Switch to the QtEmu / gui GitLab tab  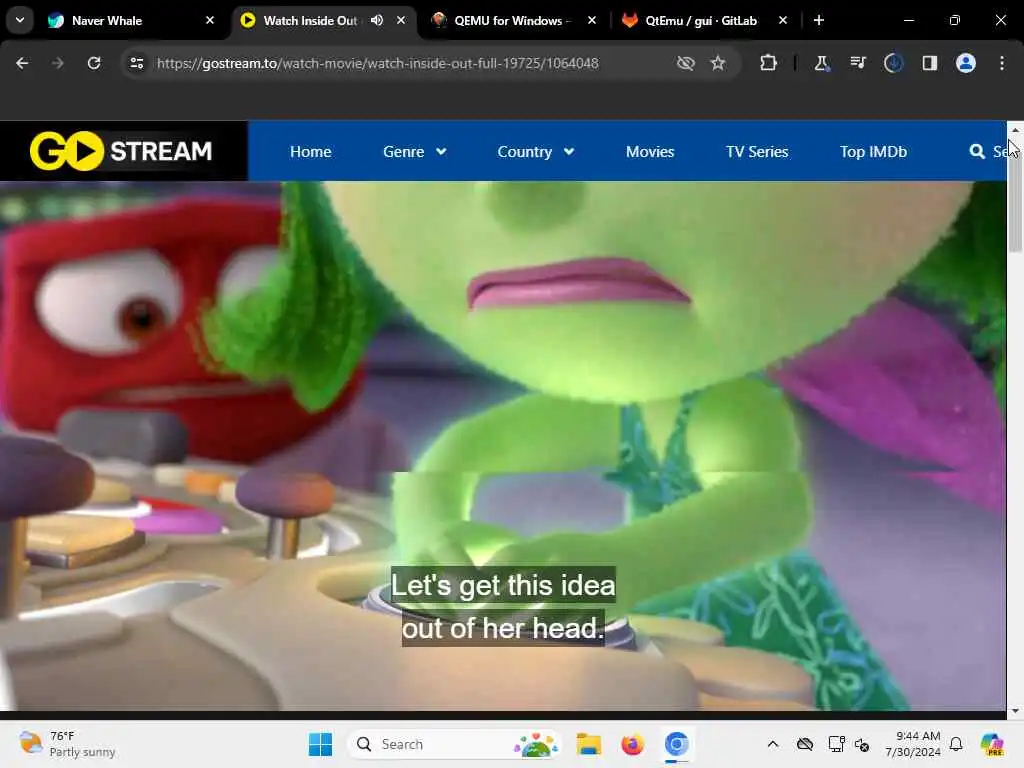(x=703, y=20)
